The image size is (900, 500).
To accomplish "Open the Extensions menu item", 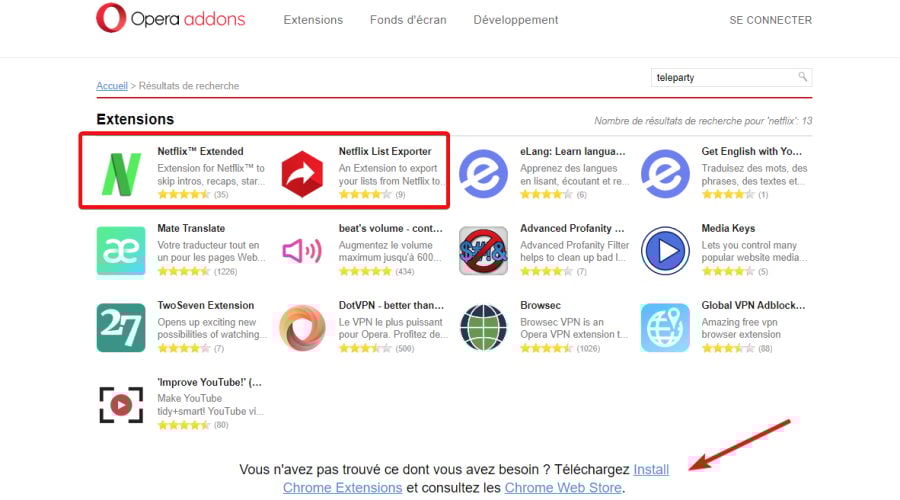I will pos(313,20).
